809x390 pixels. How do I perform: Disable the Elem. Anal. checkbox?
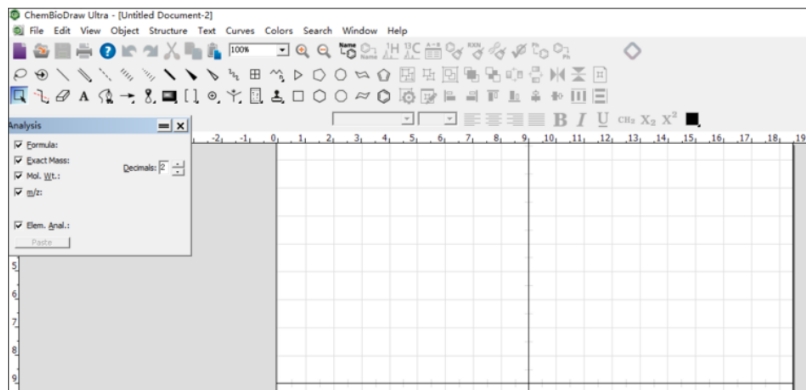tap(19, 225)
